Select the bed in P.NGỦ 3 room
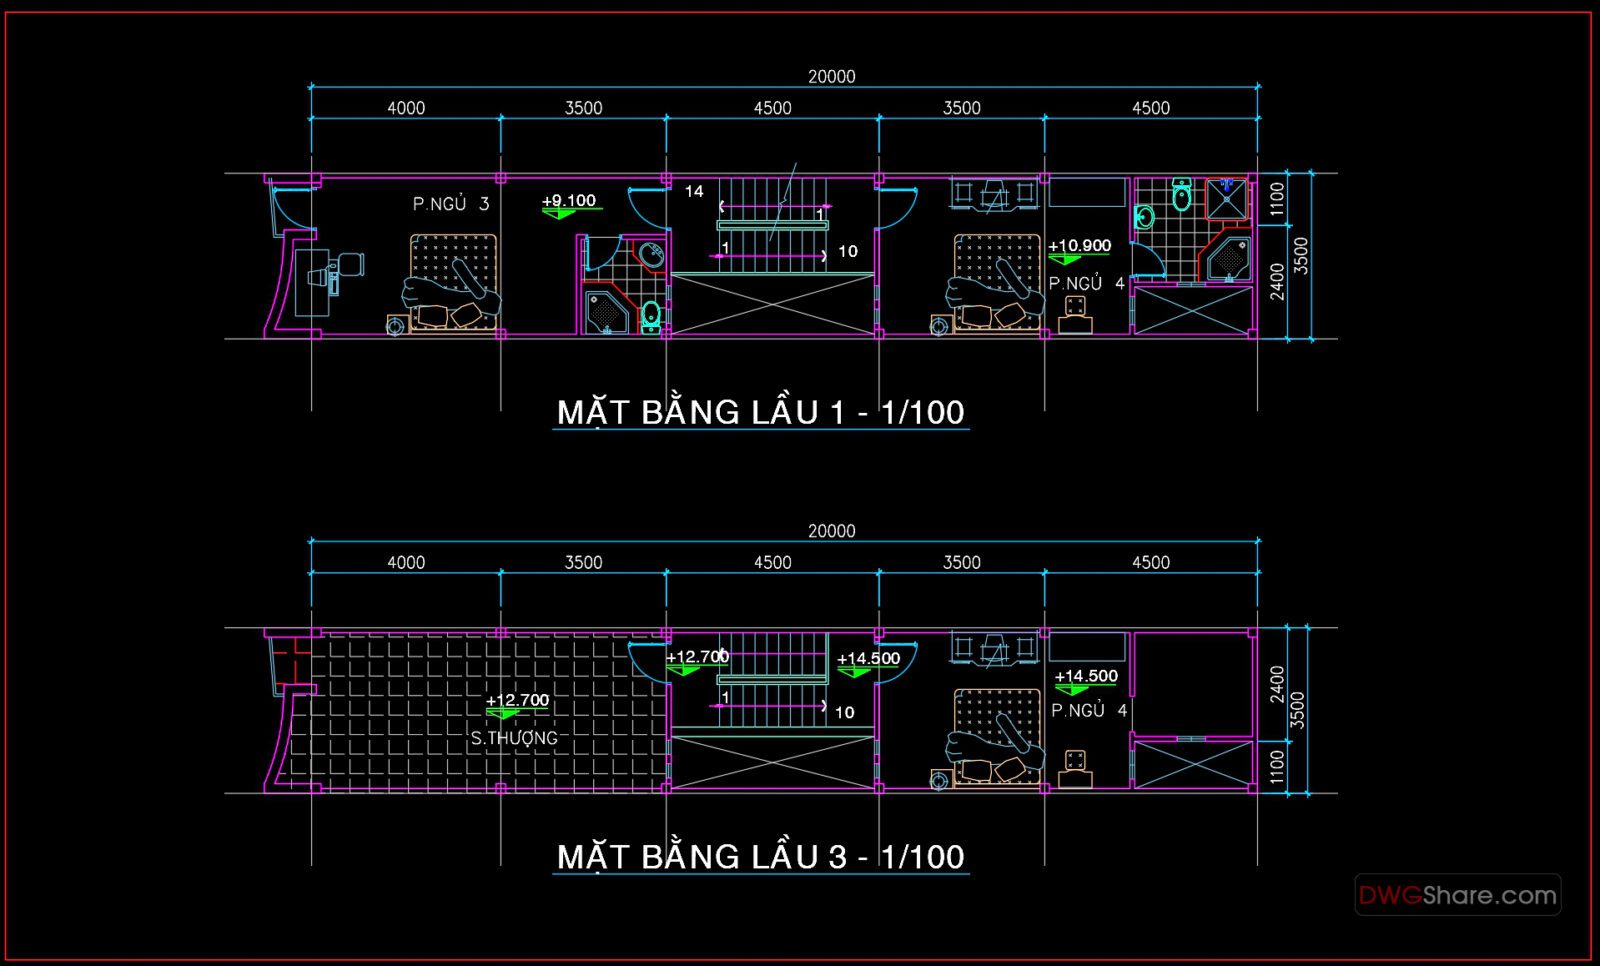 (453, 282)
